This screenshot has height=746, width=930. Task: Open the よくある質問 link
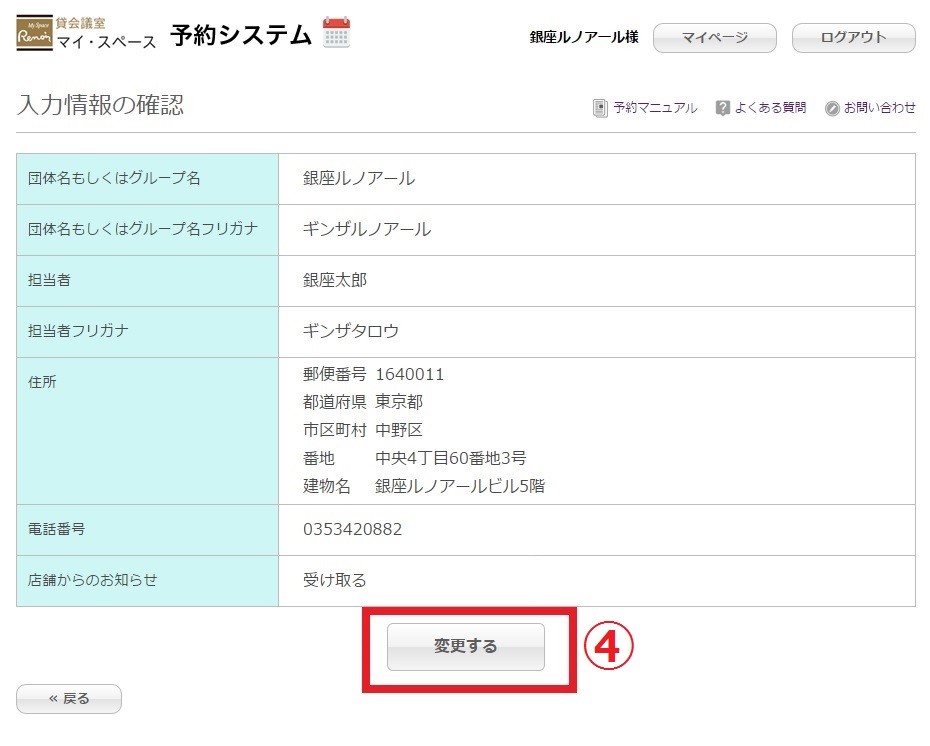770,108
